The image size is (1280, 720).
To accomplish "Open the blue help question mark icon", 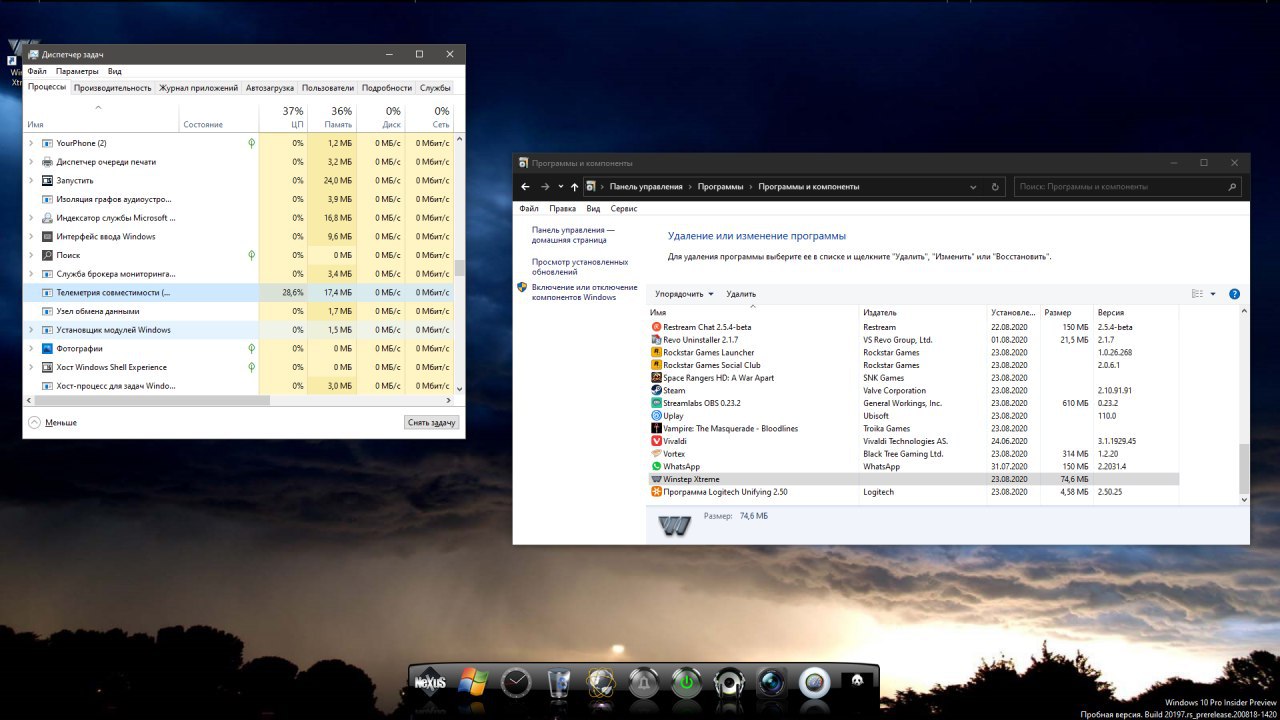I will (x=1234, y=294).
